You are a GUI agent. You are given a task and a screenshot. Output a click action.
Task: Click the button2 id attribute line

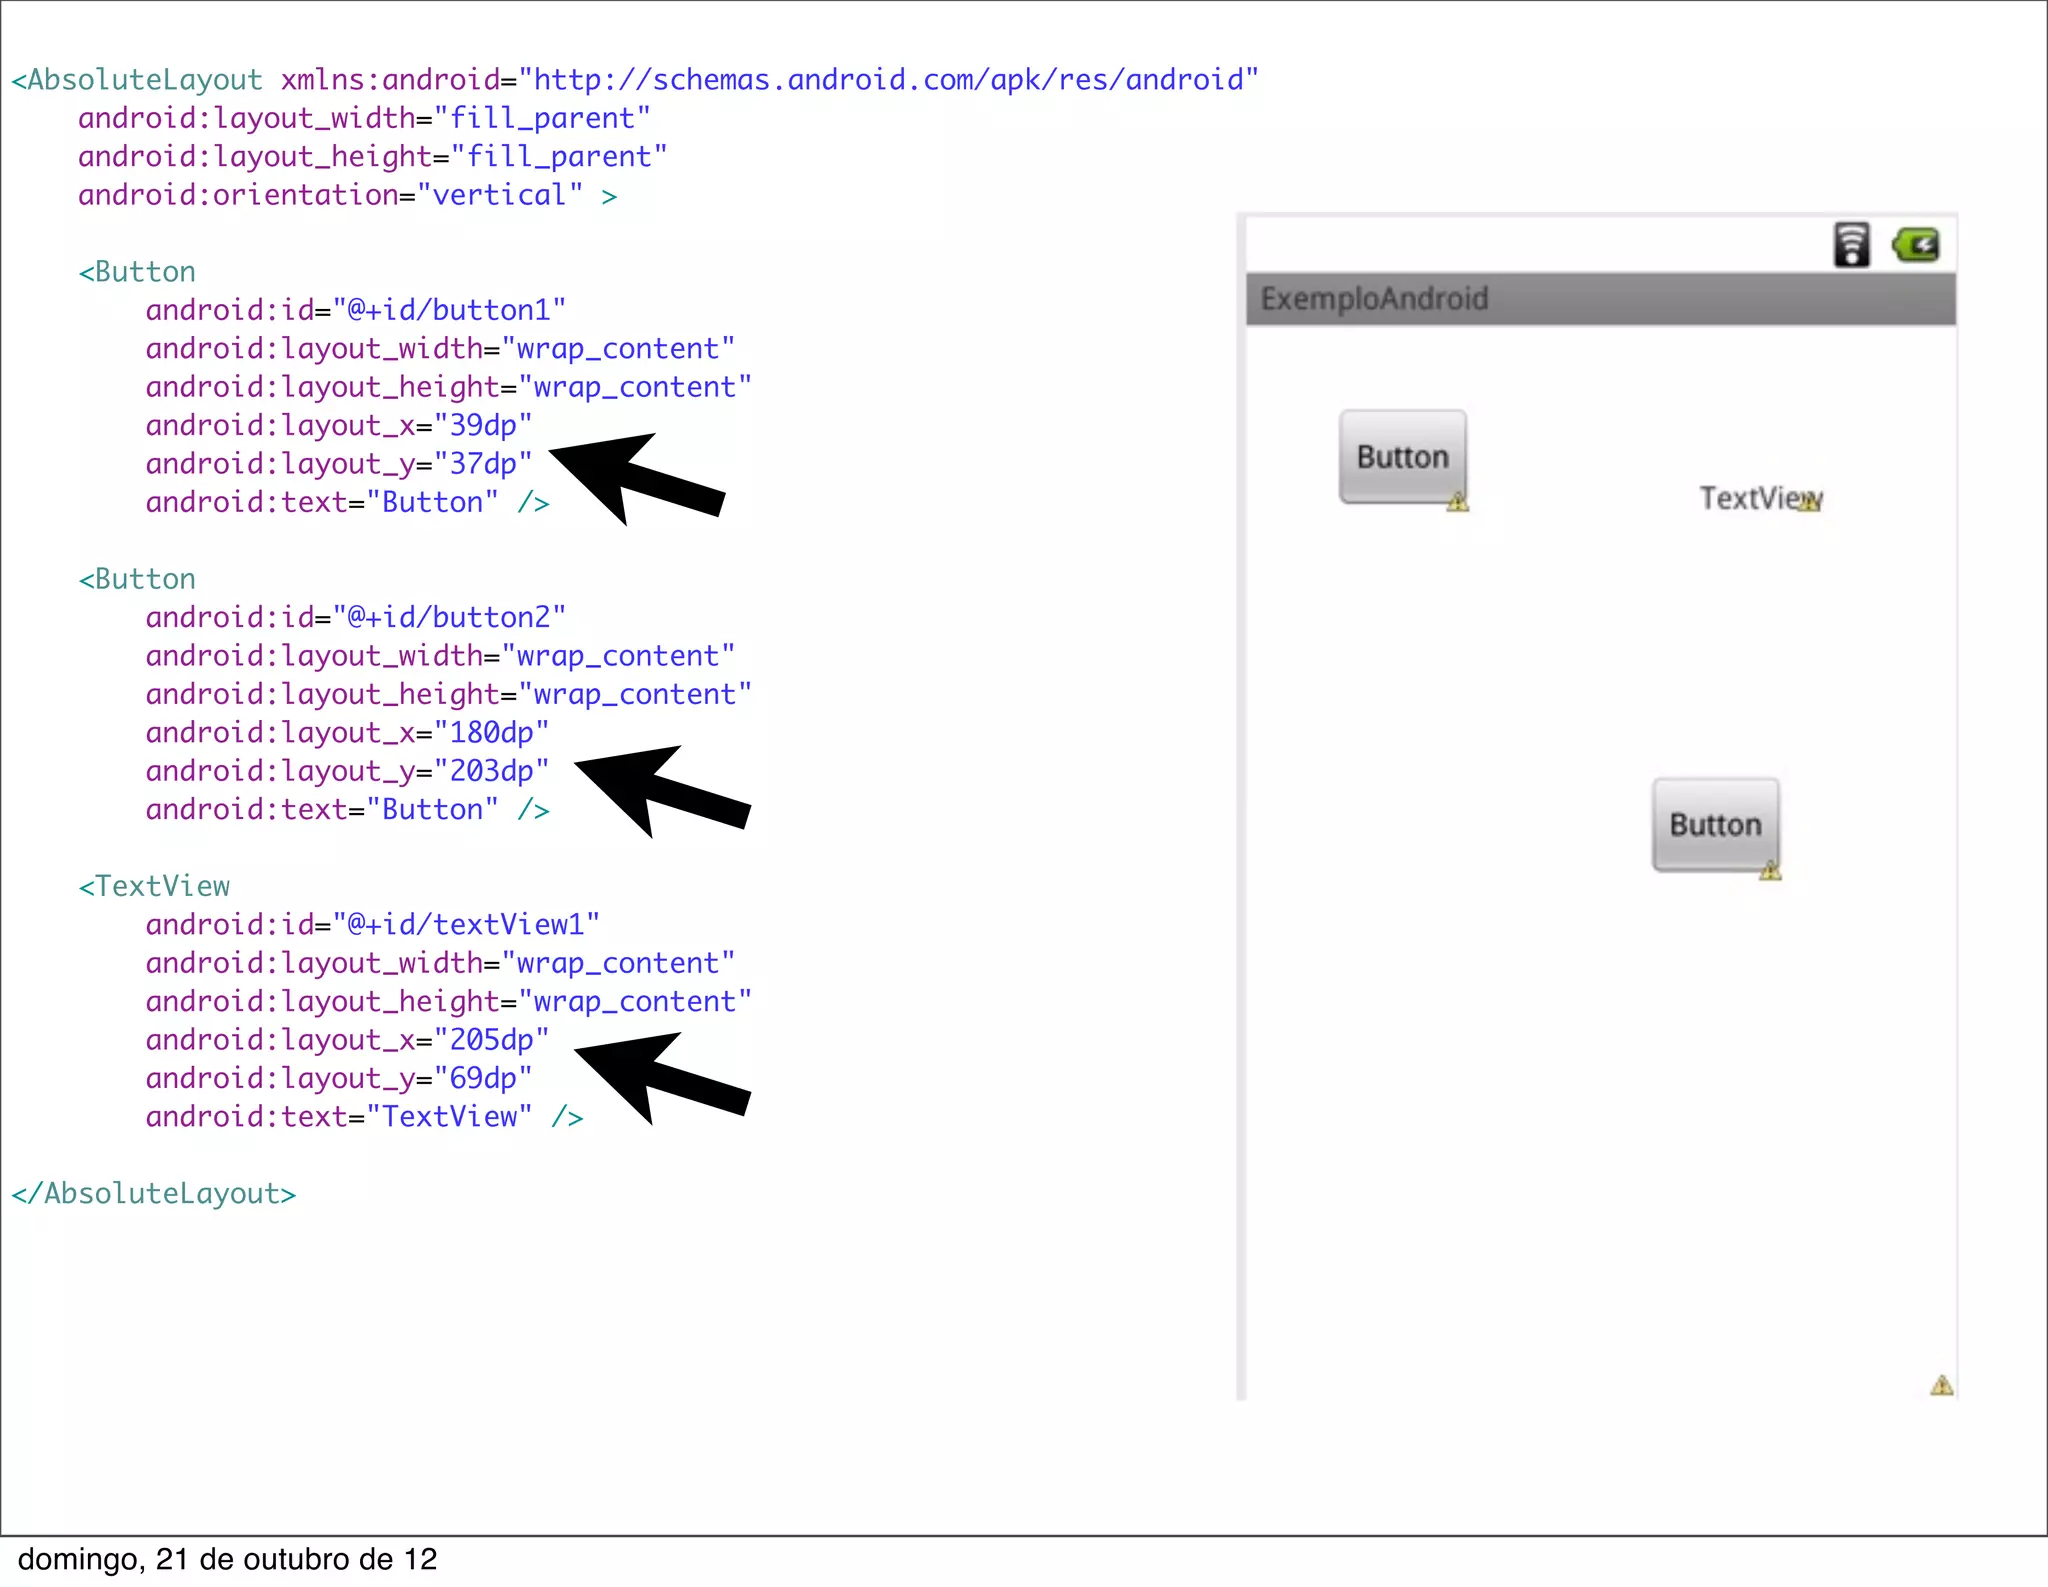point(355,617)
